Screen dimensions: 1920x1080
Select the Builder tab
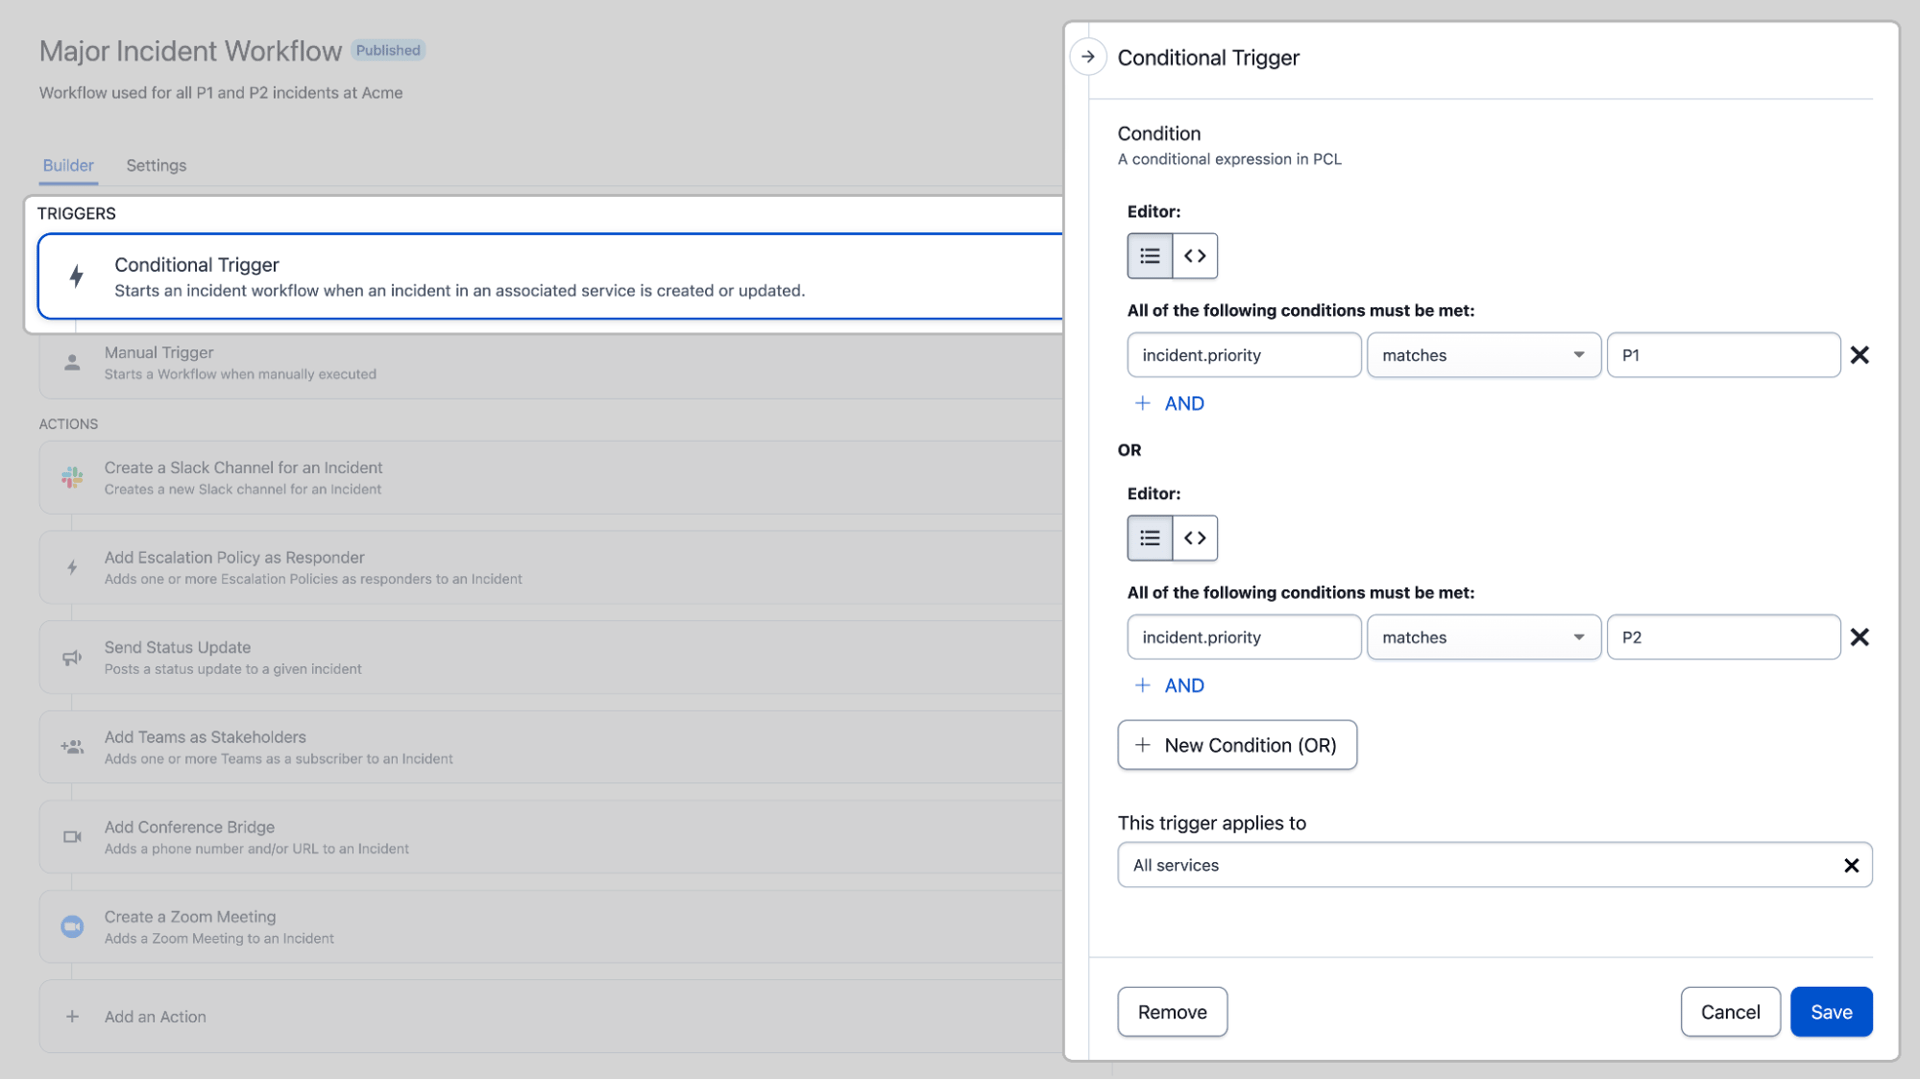pyautogui.click(x=68, y=165)
